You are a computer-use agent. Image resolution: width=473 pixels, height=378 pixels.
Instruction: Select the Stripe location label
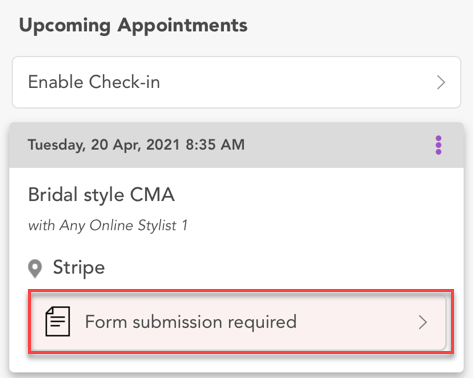point(79,268)
